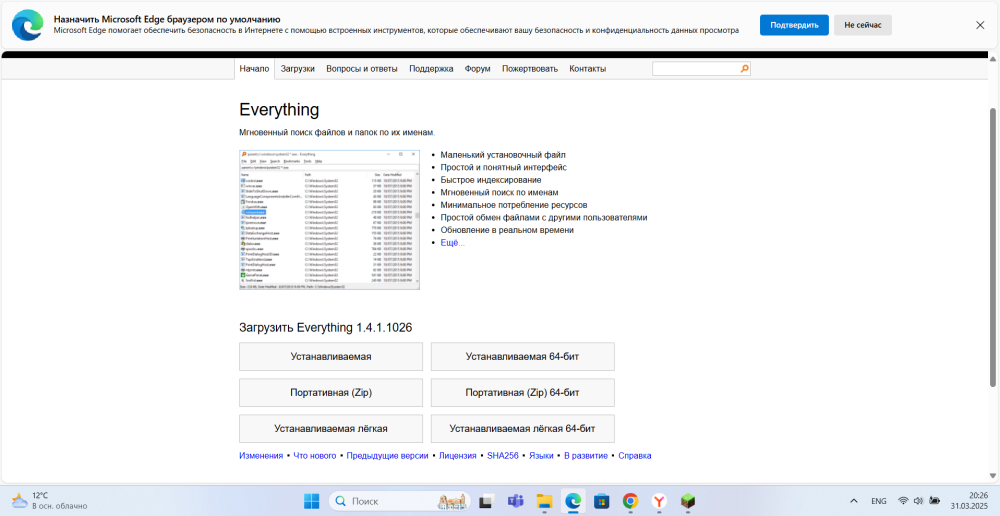The image size is (1000, 516).
Task: Show hidden system tray icons chevron
Action: click(855, 501)
